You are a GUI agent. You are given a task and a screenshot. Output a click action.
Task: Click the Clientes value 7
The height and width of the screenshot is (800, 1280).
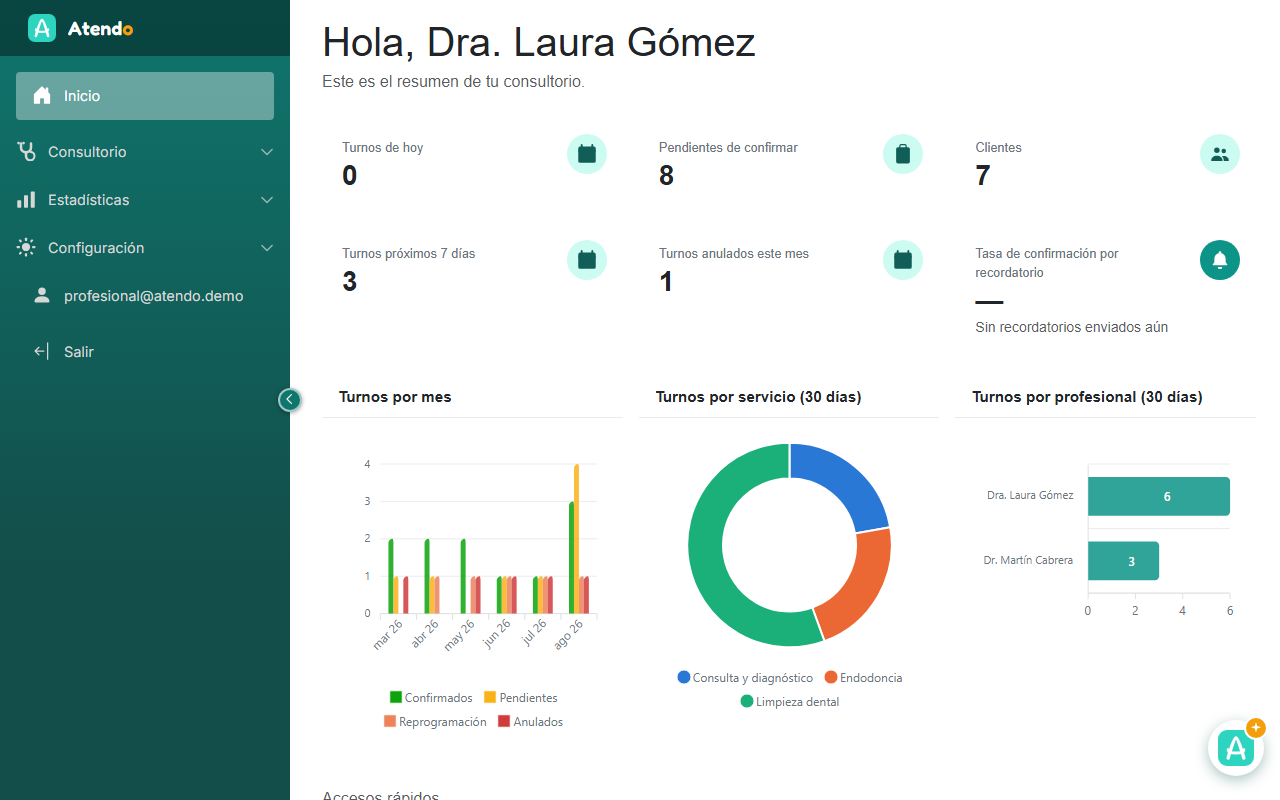[983, 176]
